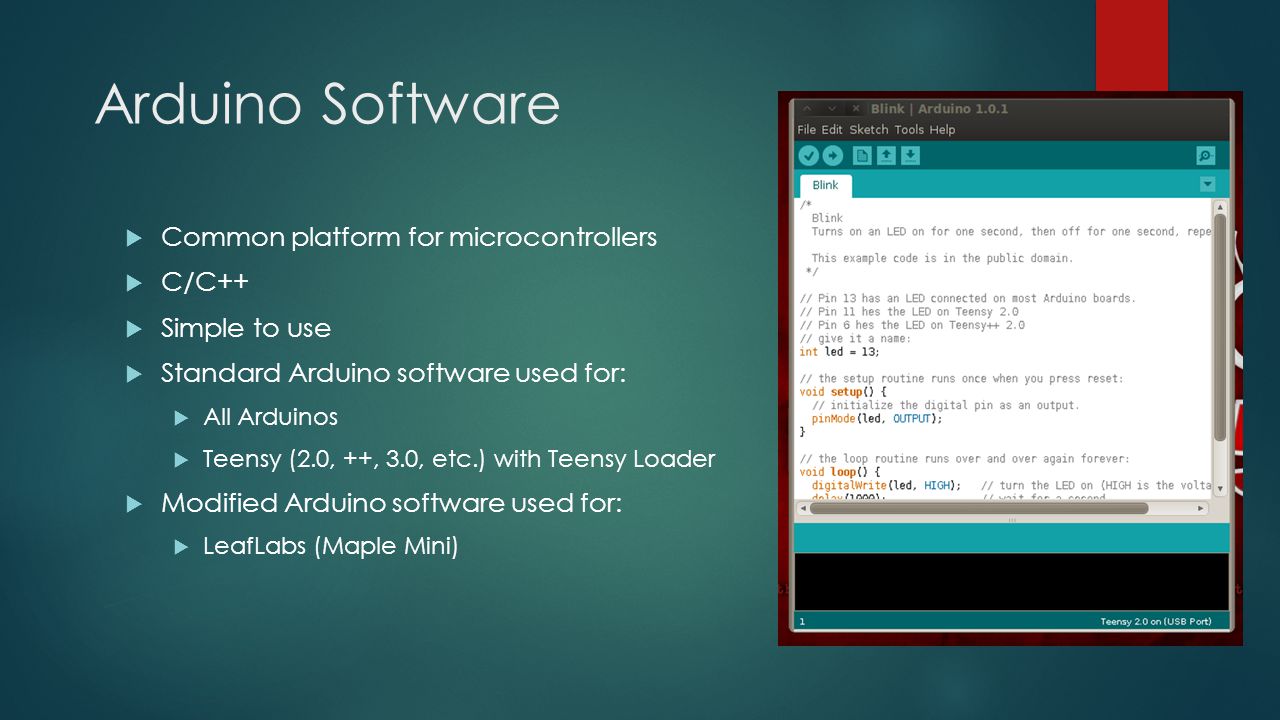Click the horizontal scrollbar left arrow
Viewport: 1280px width, 720px height.
pyautogui.click(x=802, y=508)
